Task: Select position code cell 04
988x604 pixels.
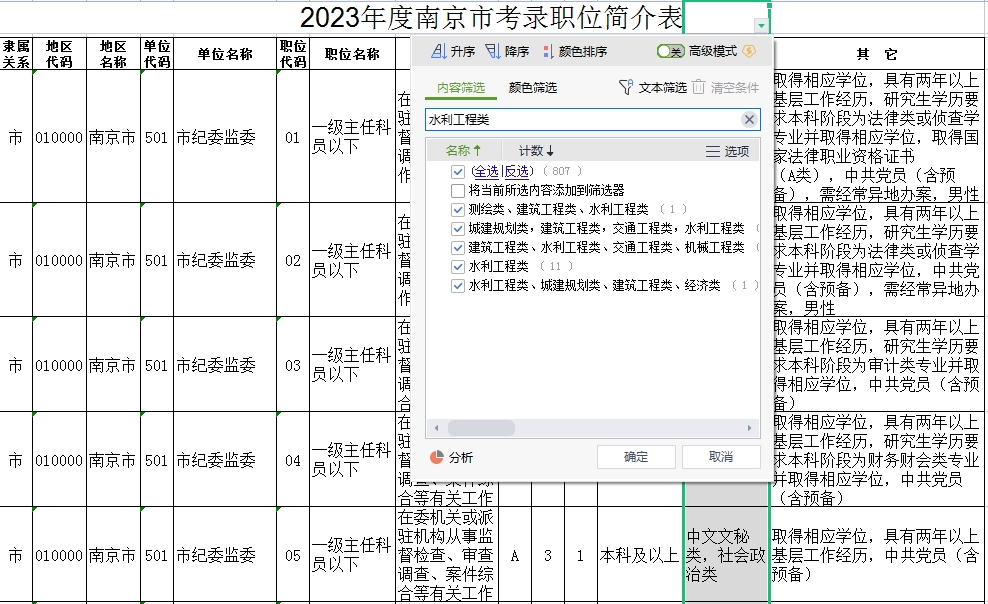Action: pyautogui.click(x=293, y=460)
